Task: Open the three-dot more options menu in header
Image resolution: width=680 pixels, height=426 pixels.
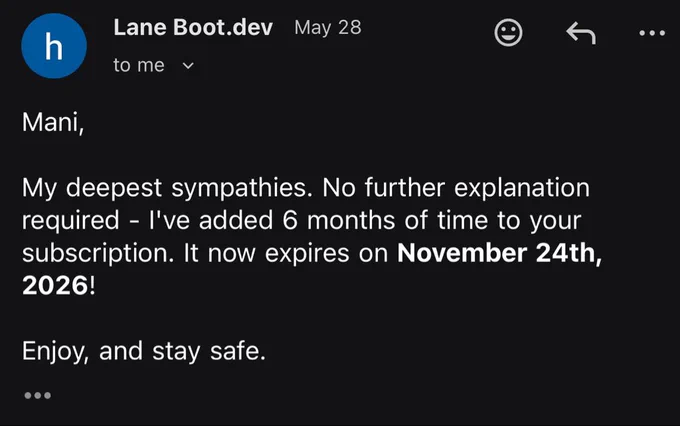Action: tap(652, 33)
